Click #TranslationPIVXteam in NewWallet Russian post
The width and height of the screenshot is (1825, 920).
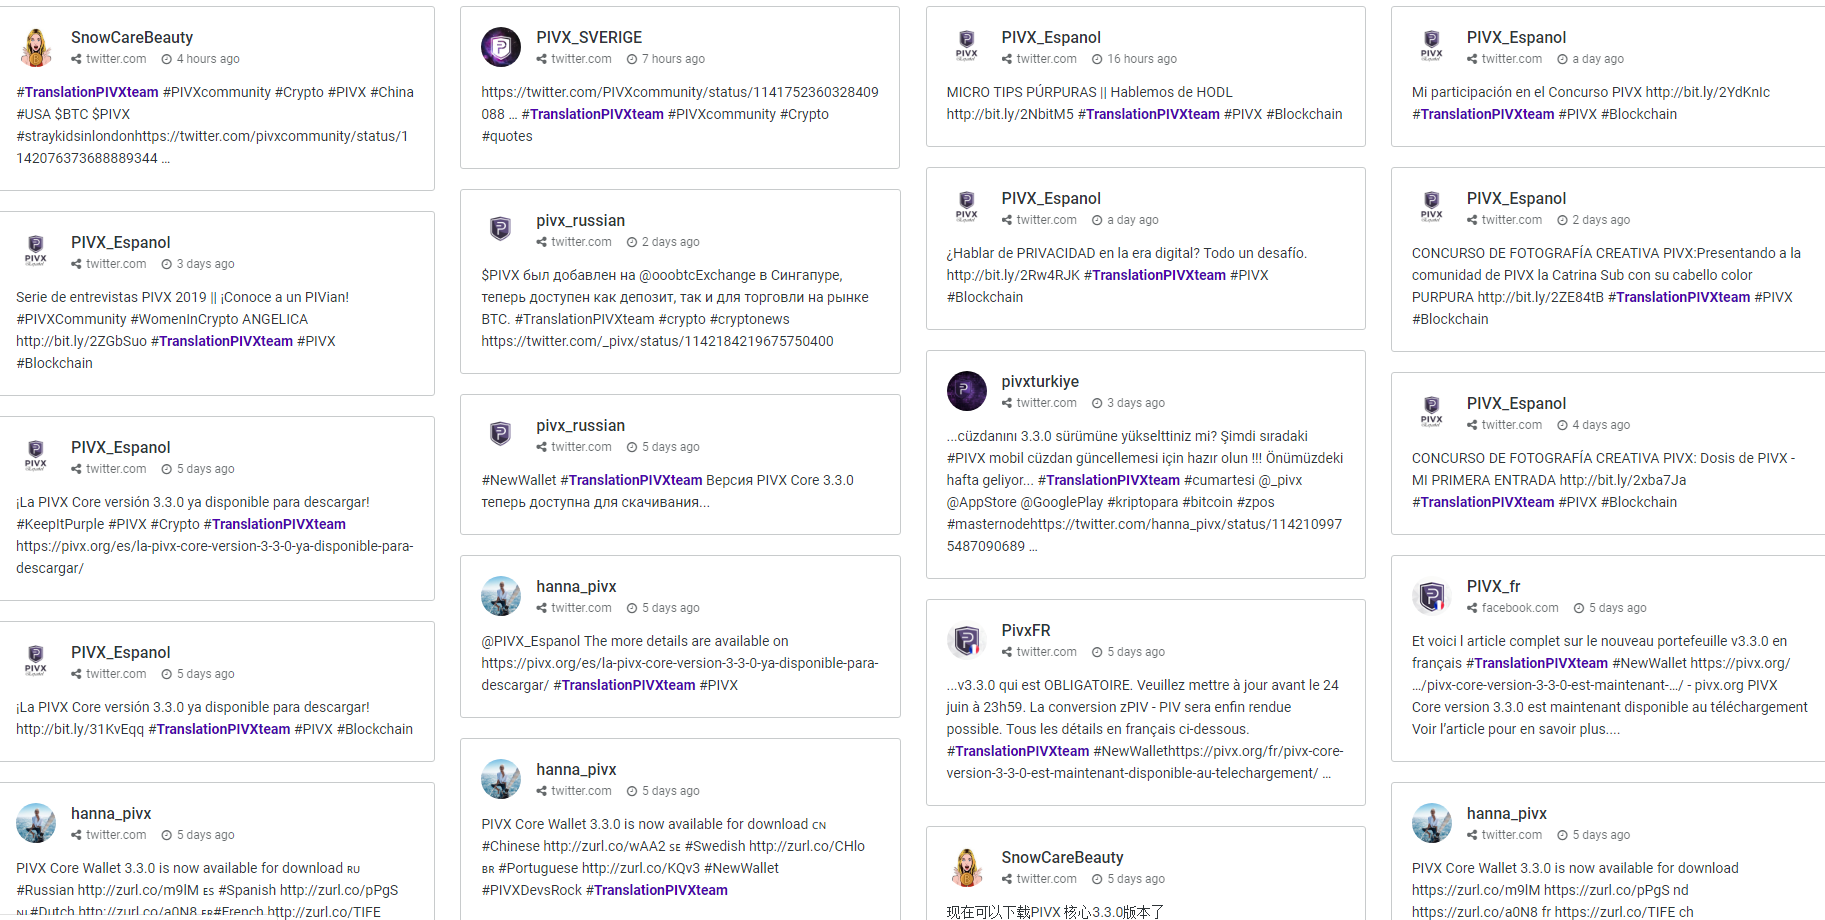click(x=631, y=480)
